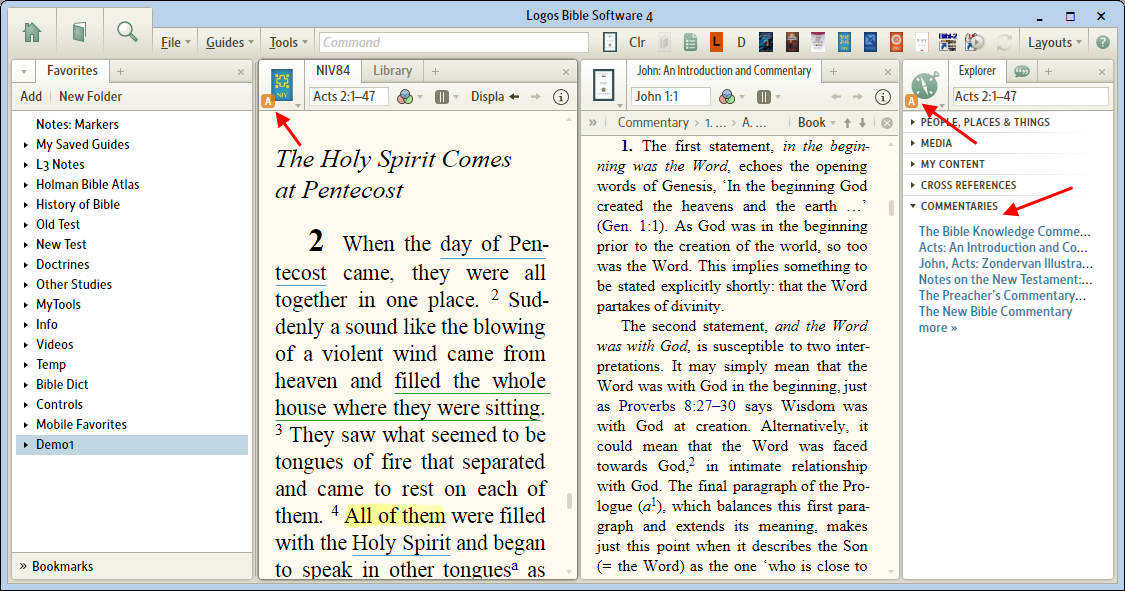The width and height of the screenshot is (1125, 591).
Task: Click the NIV84 resource book cover icon
Action: point(282,85)
